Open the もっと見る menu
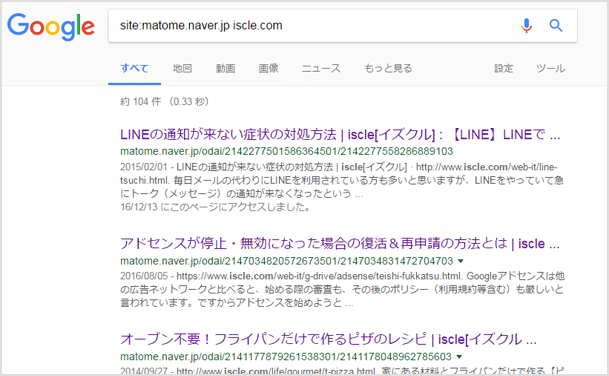The height and width of the screenshot is (376, 609). click(388, 68)
